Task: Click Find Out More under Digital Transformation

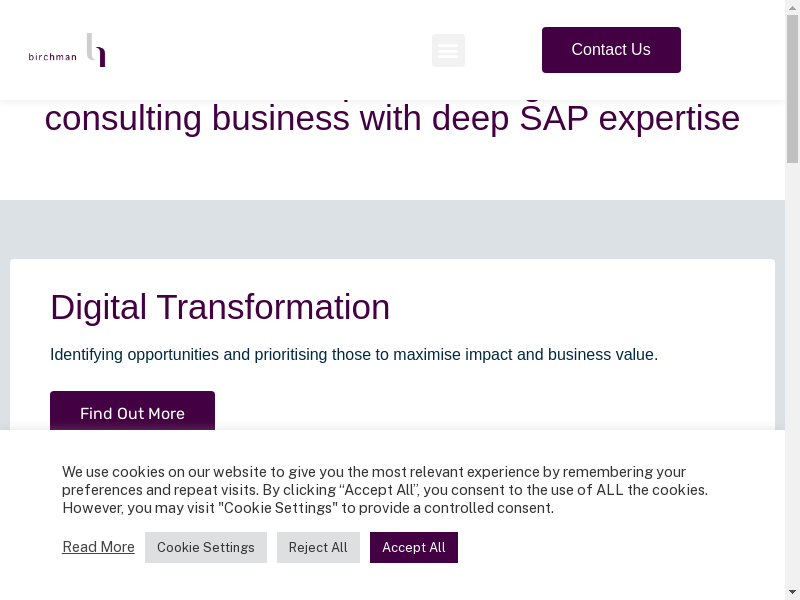Action: [132, 413]
